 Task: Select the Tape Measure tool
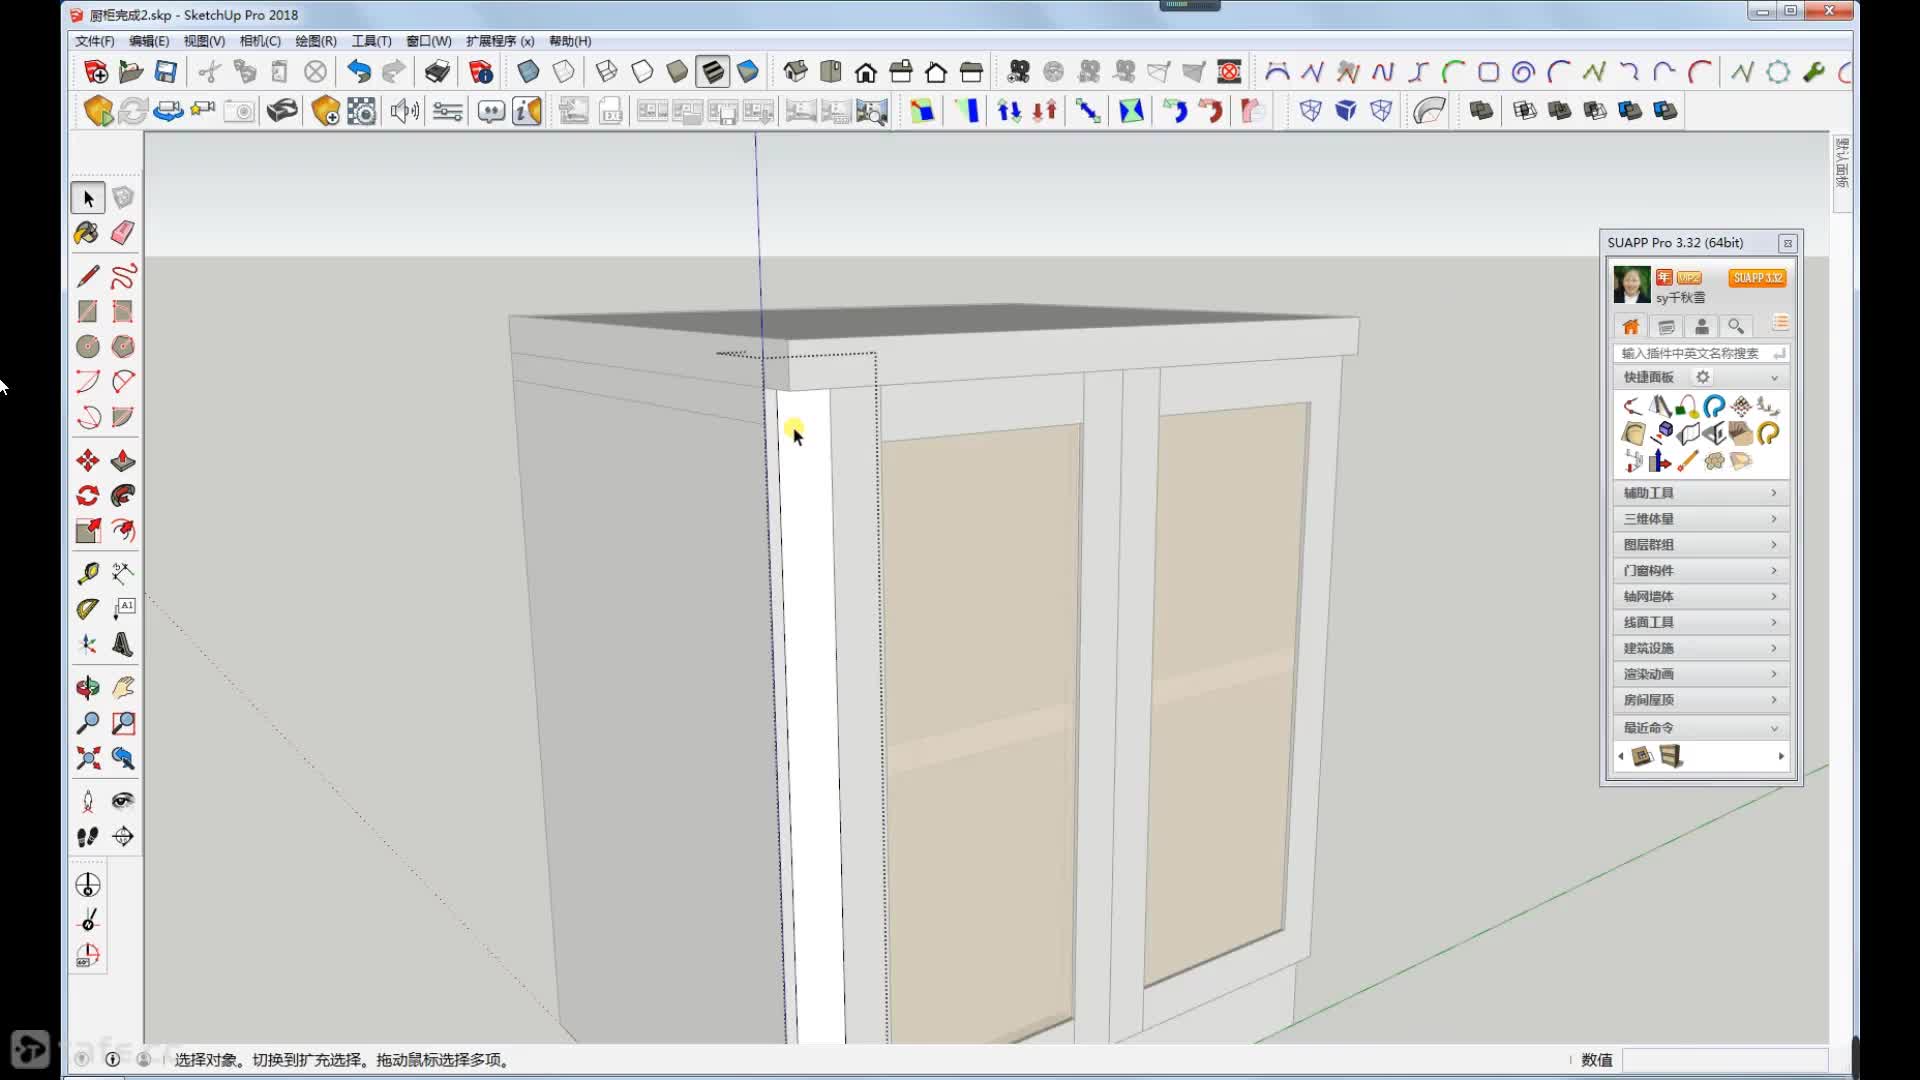tap(88, 573)
